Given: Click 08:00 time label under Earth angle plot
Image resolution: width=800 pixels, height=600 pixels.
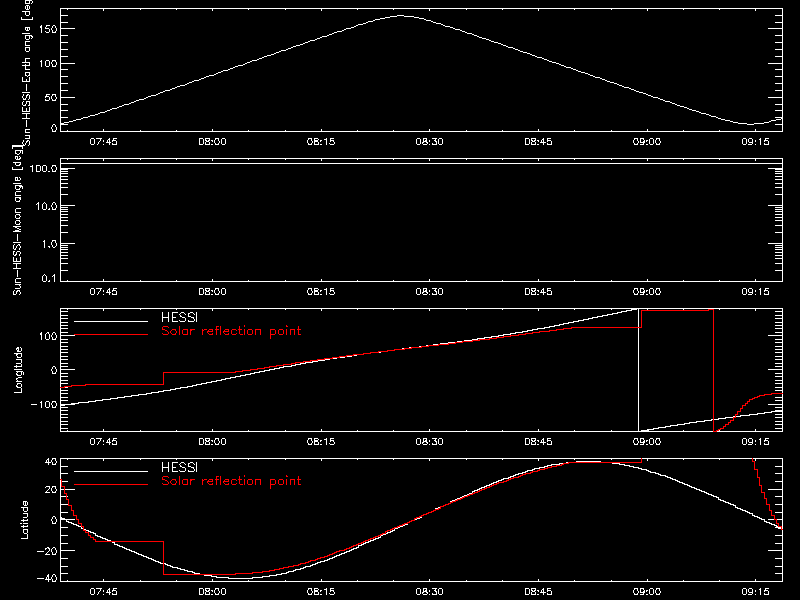Looking at the screenshot, I should tap(212, 141).
